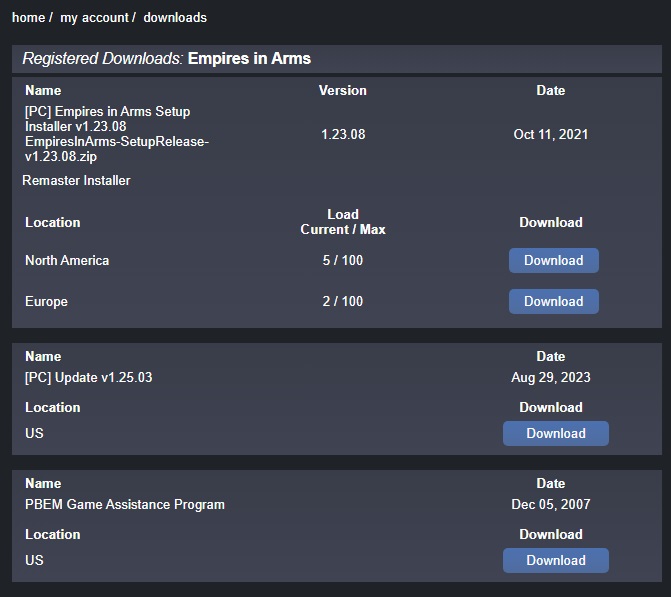
Task: Open the my account breadcrumb link
Action: point(94,18)
